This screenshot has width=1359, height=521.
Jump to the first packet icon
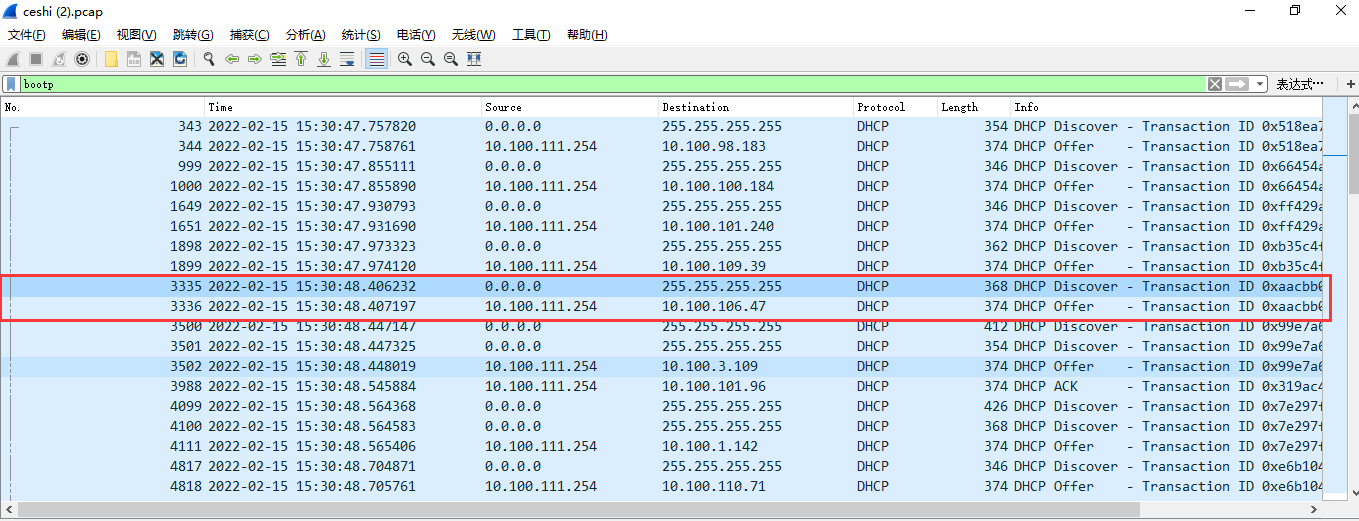(x=301, y=59)
